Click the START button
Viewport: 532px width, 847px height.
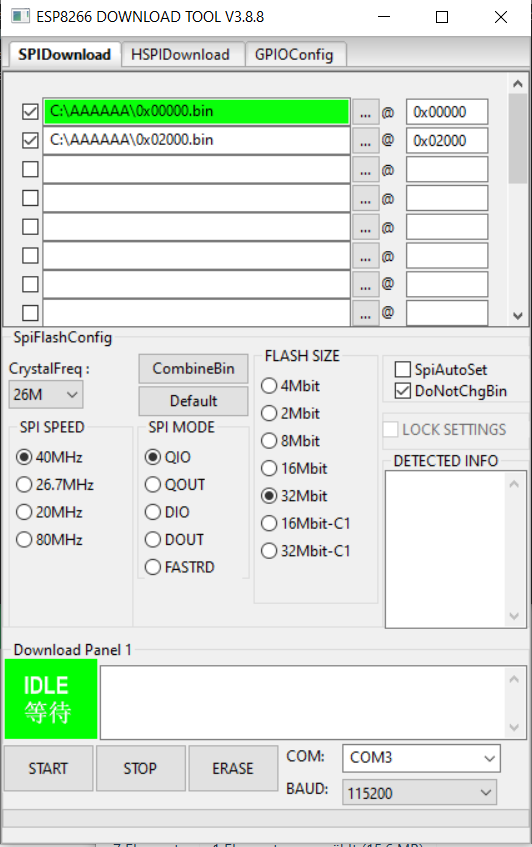pyautogui.click(x=49, y=768)
